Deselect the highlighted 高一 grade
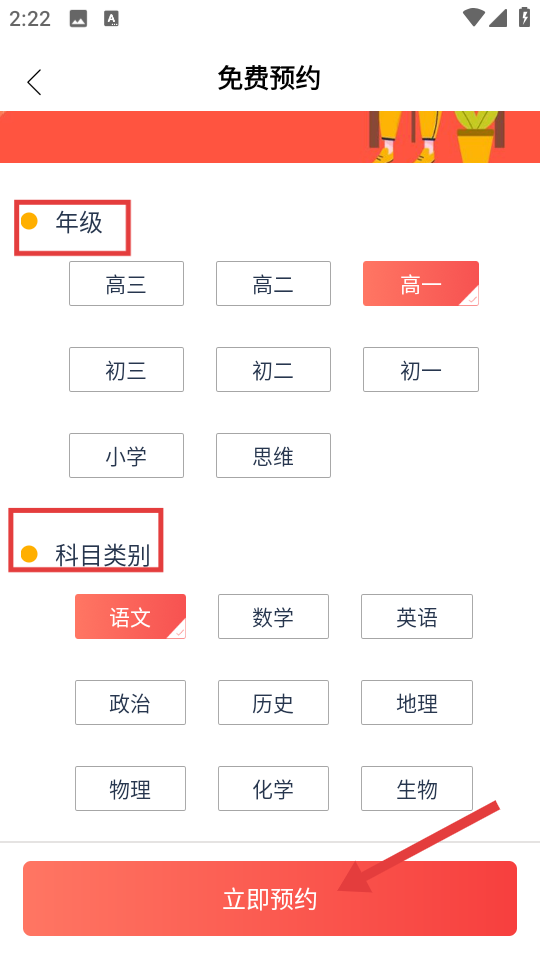Screen dimensions: 540x960 [421, 283]
